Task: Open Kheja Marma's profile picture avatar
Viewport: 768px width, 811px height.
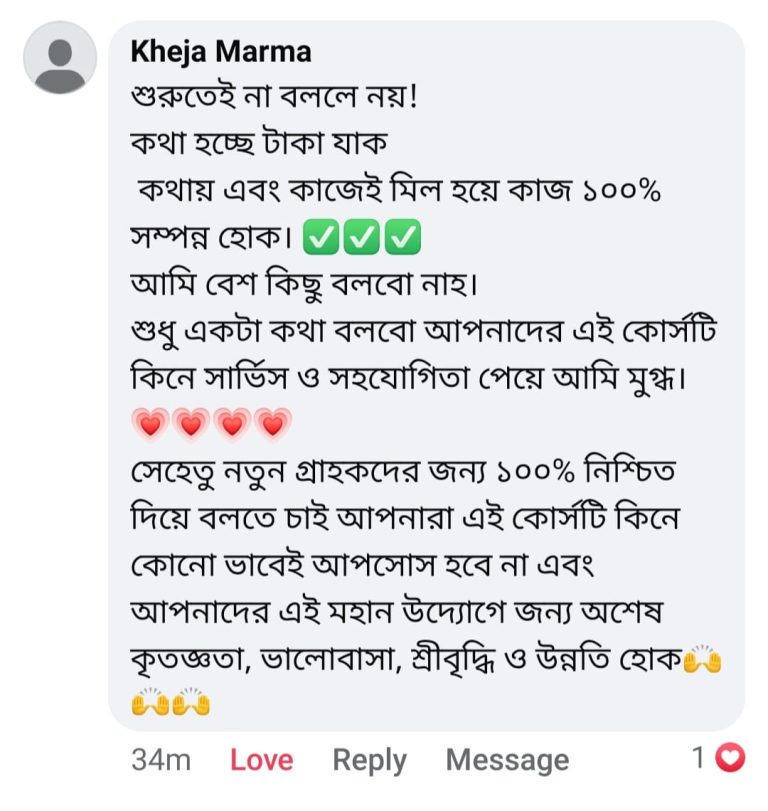Action: pyautogui.click(x=60, y=58)
